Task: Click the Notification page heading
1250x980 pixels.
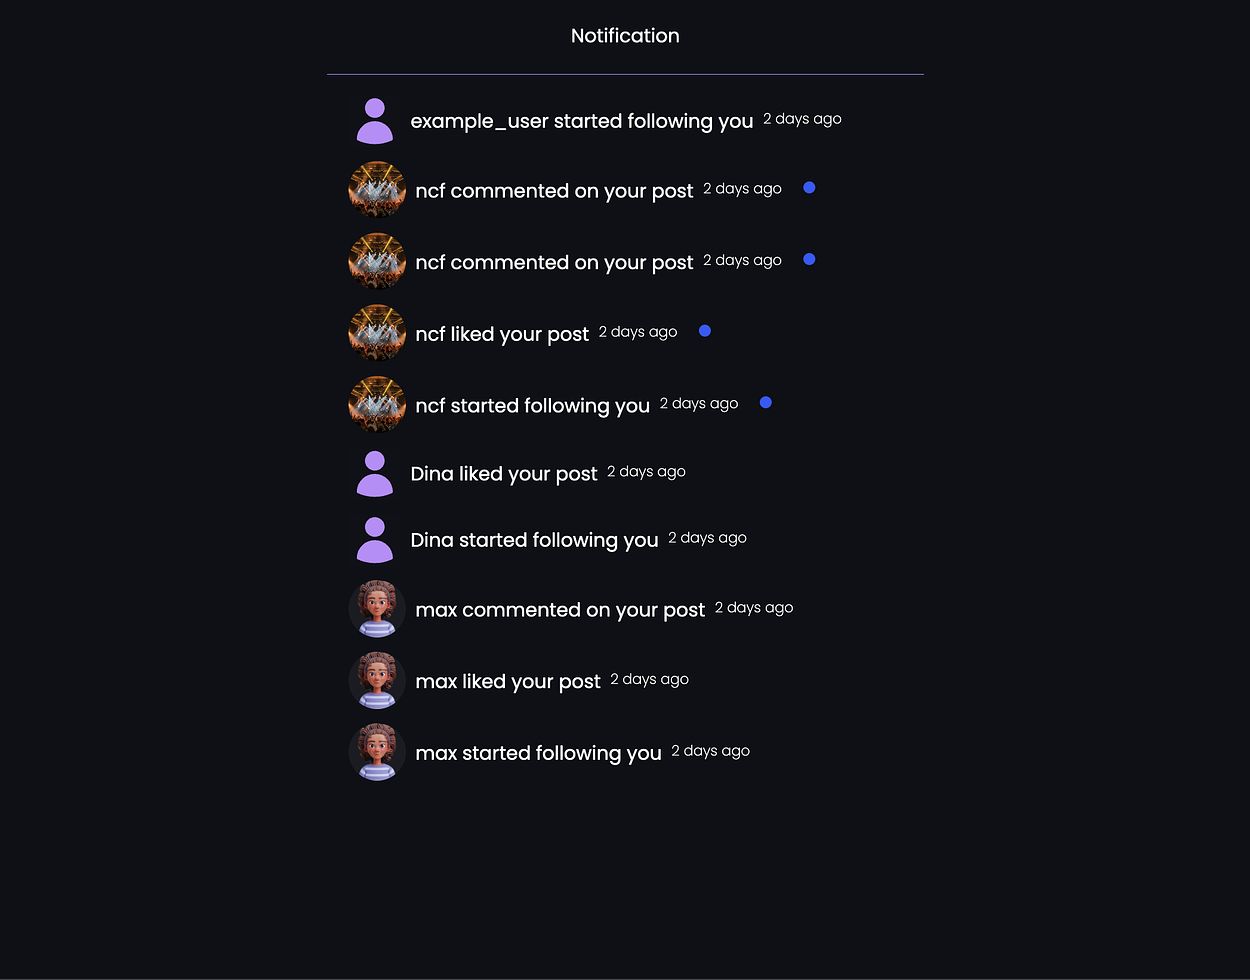Action: coord(625,36)
